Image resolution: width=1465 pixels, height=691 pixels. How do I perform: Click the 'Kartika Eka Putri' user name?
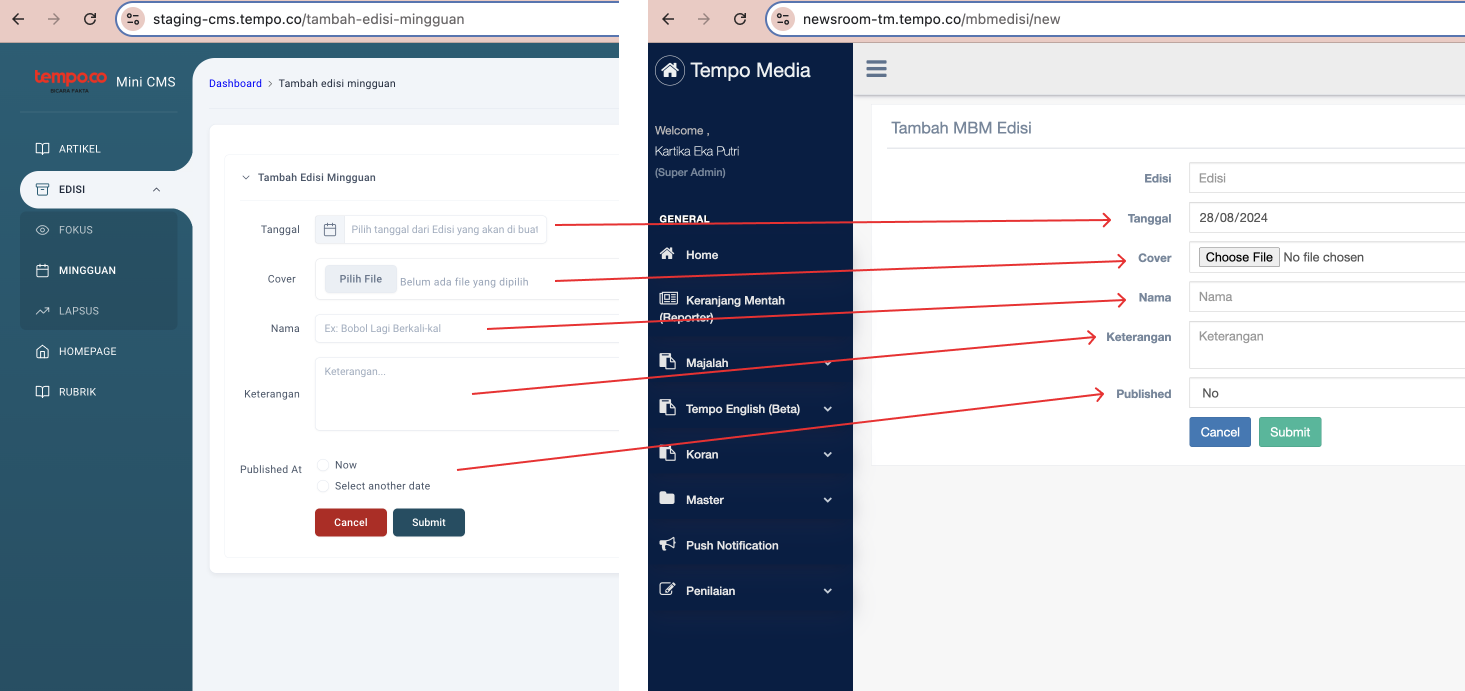[x=697, y=151]
